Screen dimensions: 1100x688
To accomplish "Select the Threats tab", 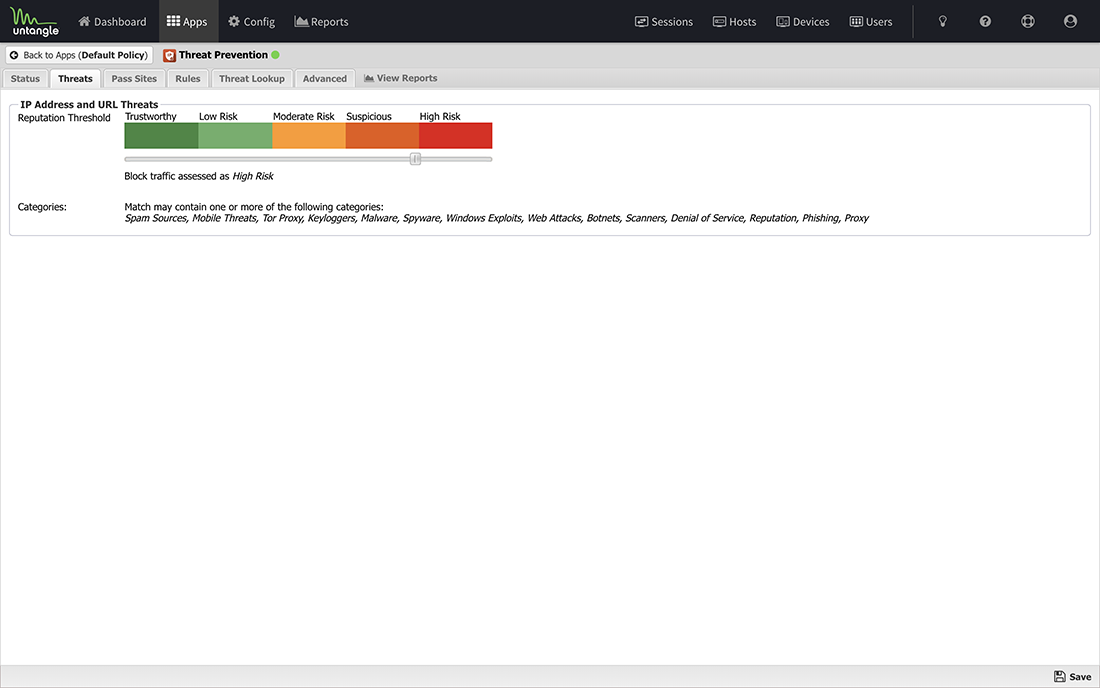I will [x=75, y=79].
